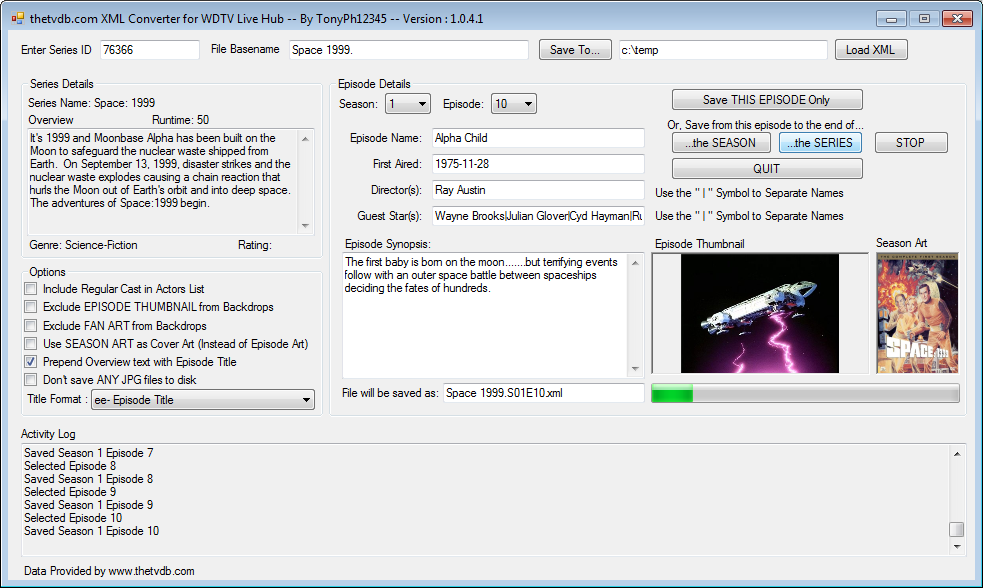Toggle Exclude FAN ART from Backdrops

pyautogui.click(x=30, y=326)
